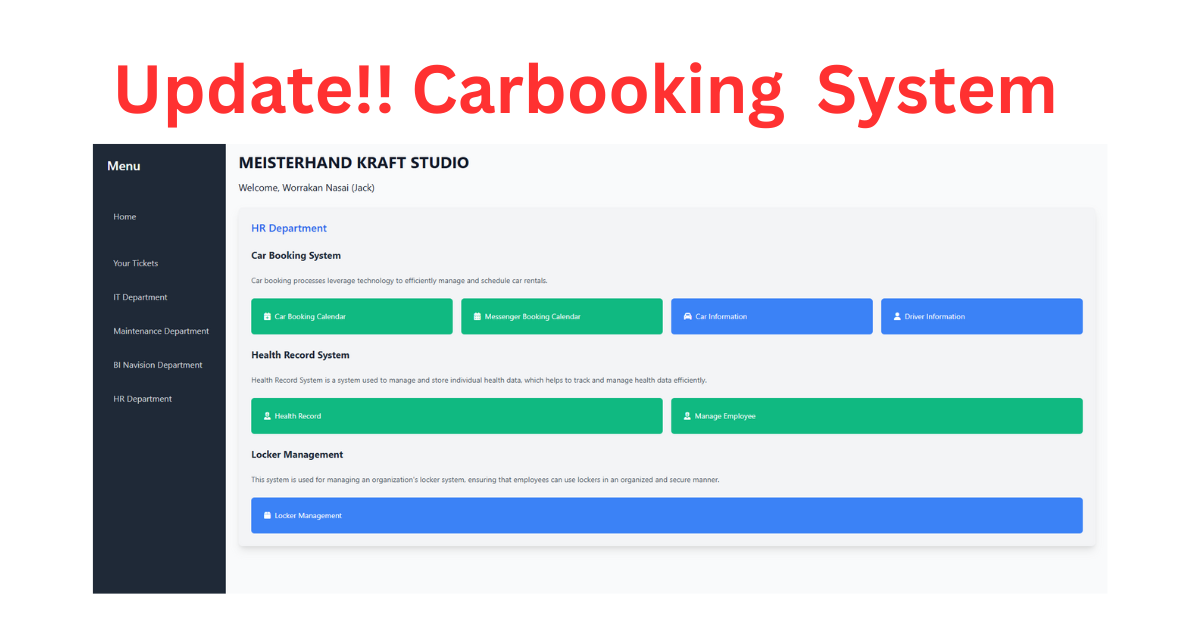The width and height of the screenshot is (1200, 628).
Task: Click the person icon on Manage Employee
Action: pyautogui.click(x=687, y=416)
